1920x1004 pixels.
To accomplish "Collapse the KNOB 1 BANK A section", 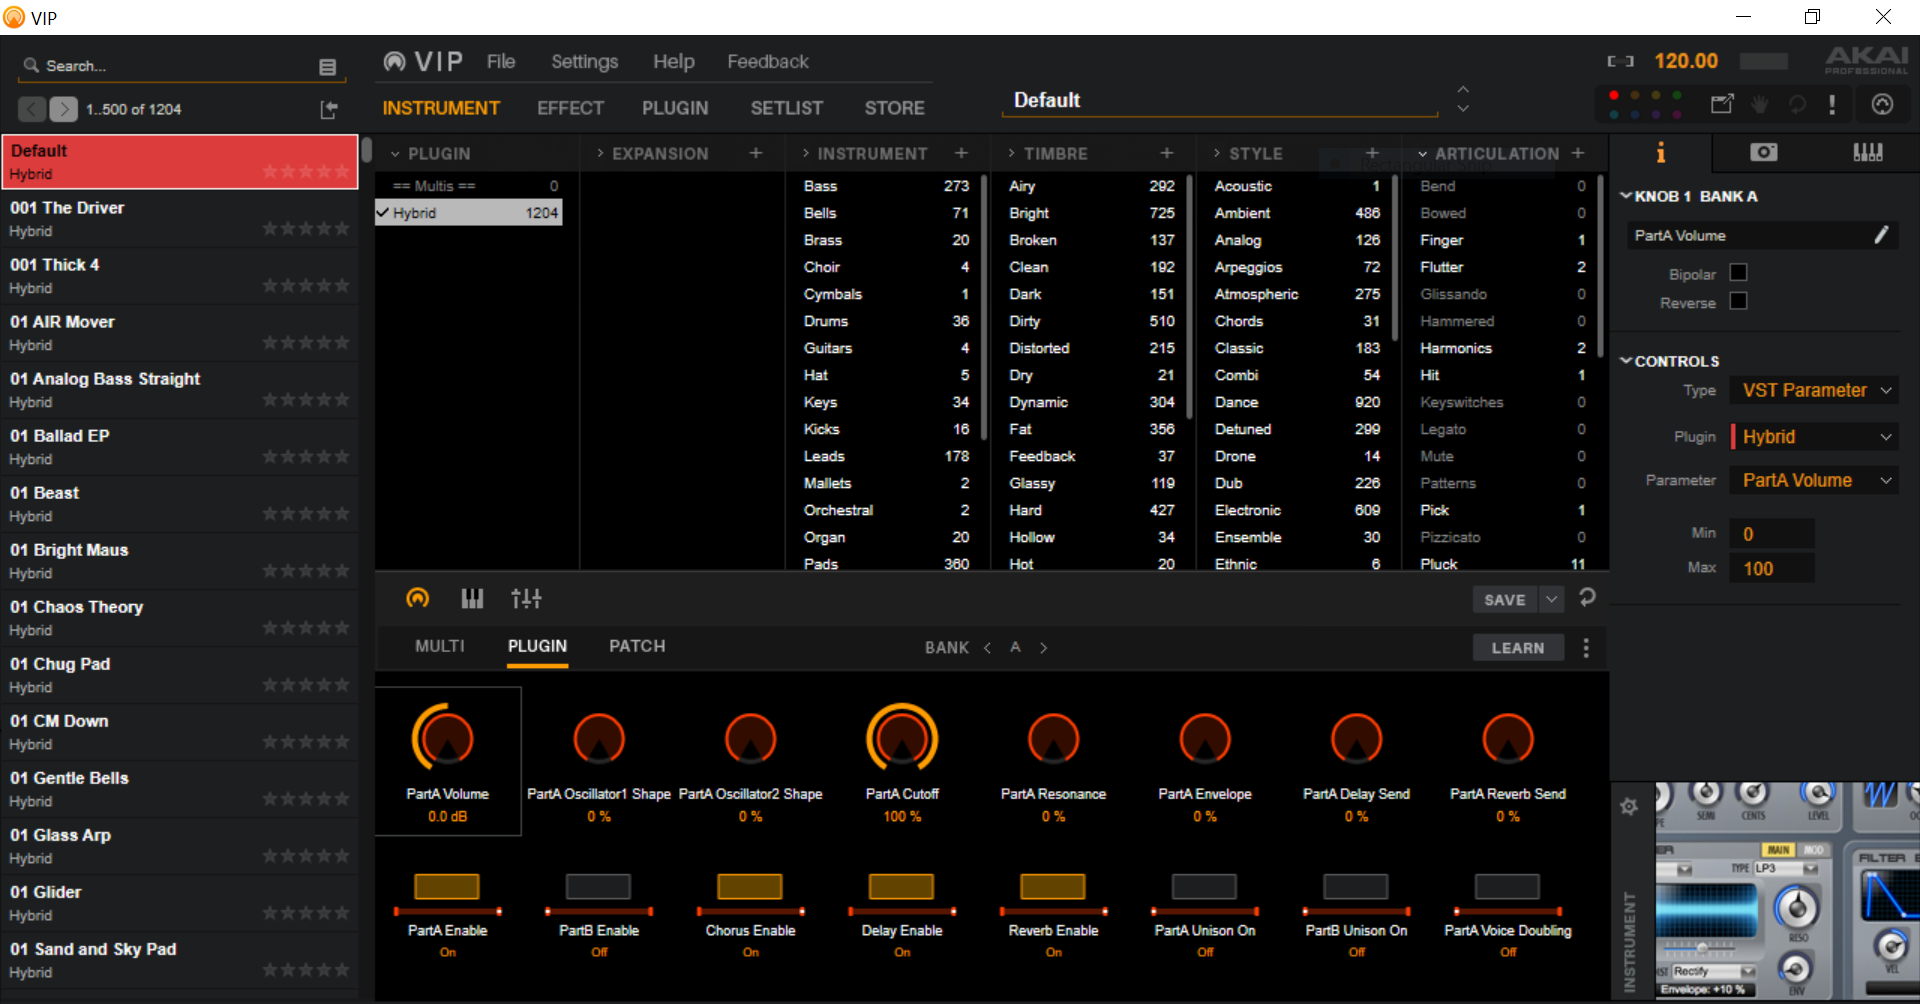I will (x=1626, y=196).
